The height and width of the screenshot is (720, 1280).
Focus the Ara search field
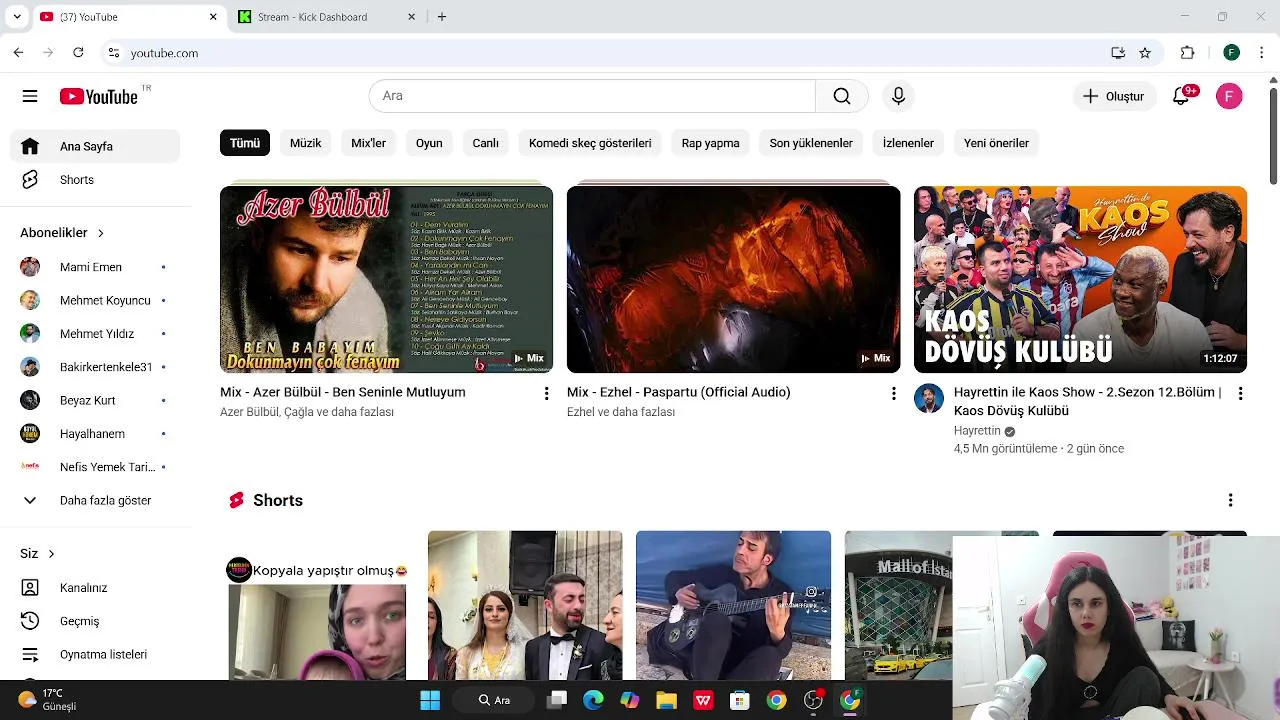point(592,96)
